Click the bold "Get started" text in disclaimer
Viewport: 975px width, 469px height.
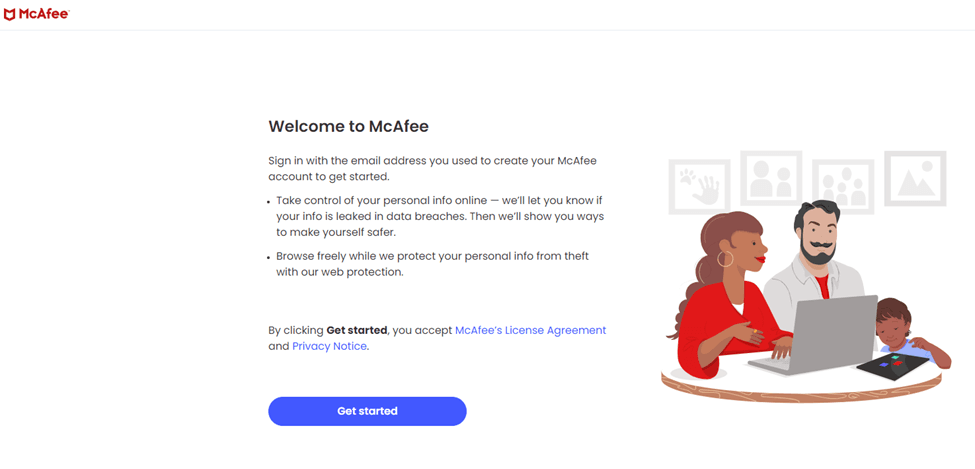point(357,330)
